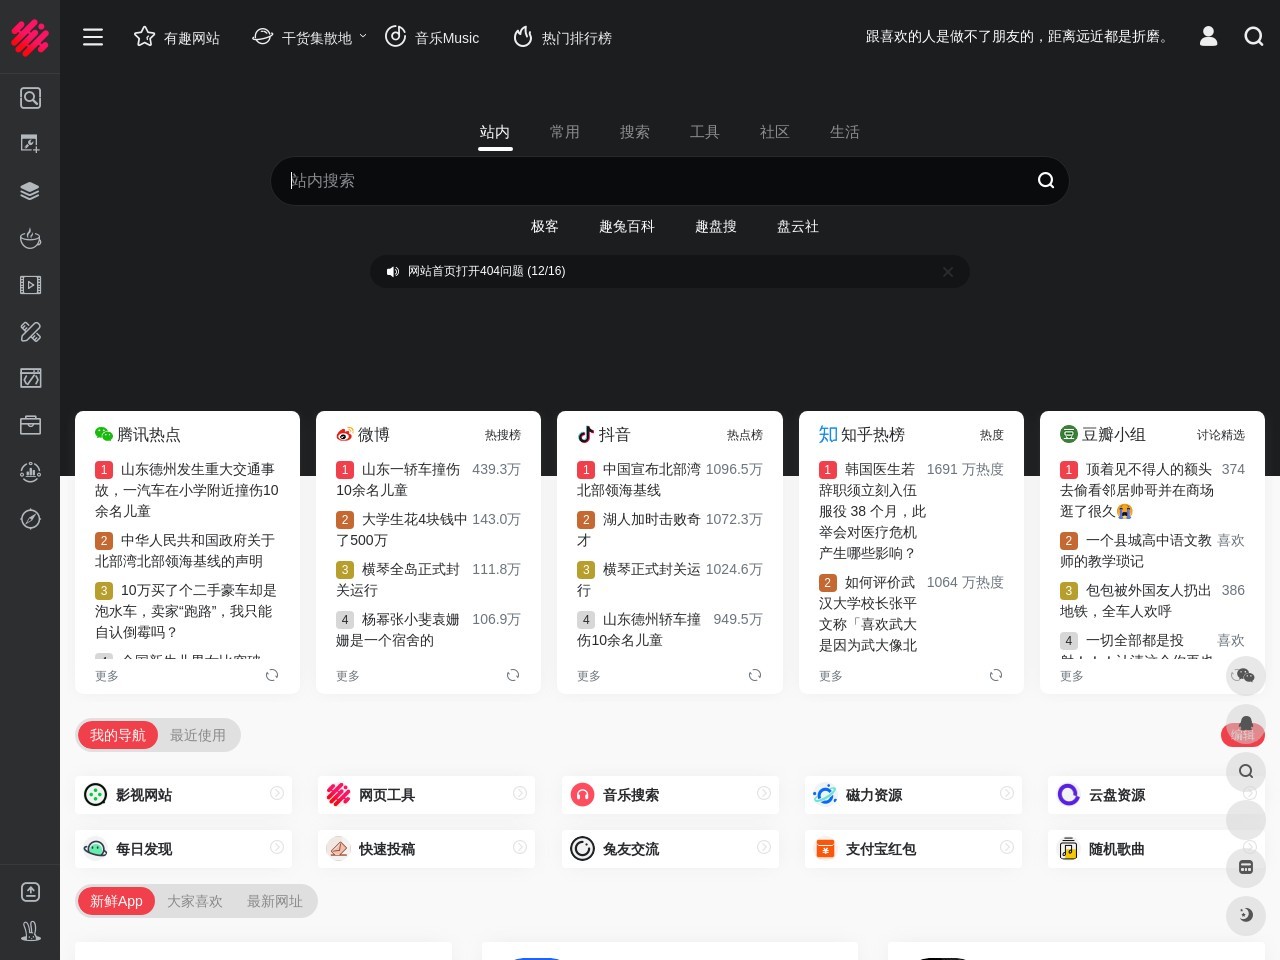Switch to the 社区 tab

[775, 131]
